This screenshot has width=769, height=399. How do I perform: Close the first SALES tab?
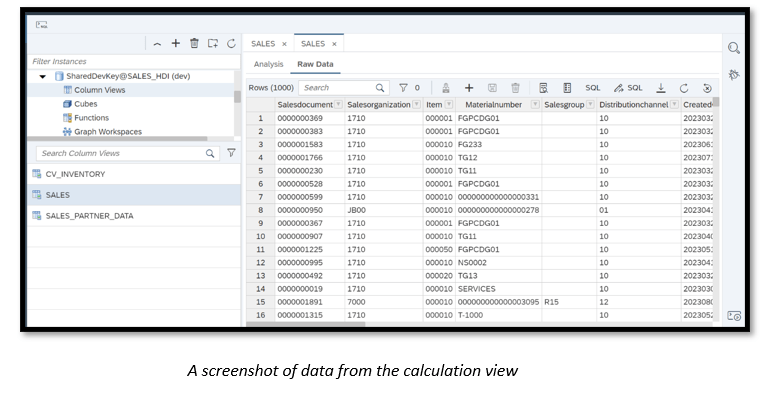click(x=284, y=44)
